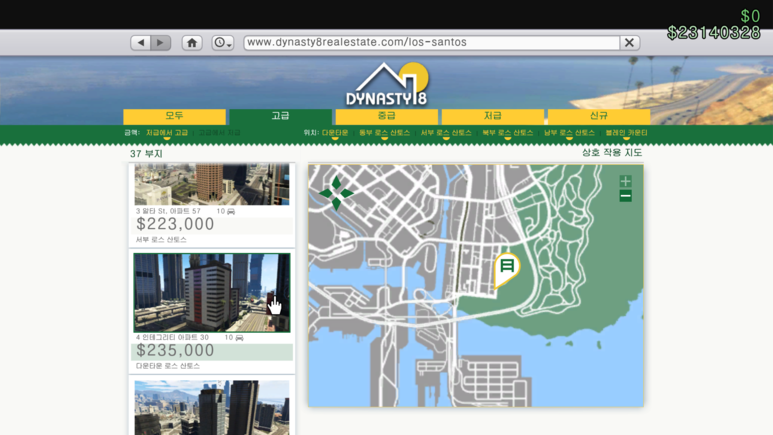Open the third property thumbnail below $235,000
This screenshot has width=773, height=435.
(x=212, y=407)
